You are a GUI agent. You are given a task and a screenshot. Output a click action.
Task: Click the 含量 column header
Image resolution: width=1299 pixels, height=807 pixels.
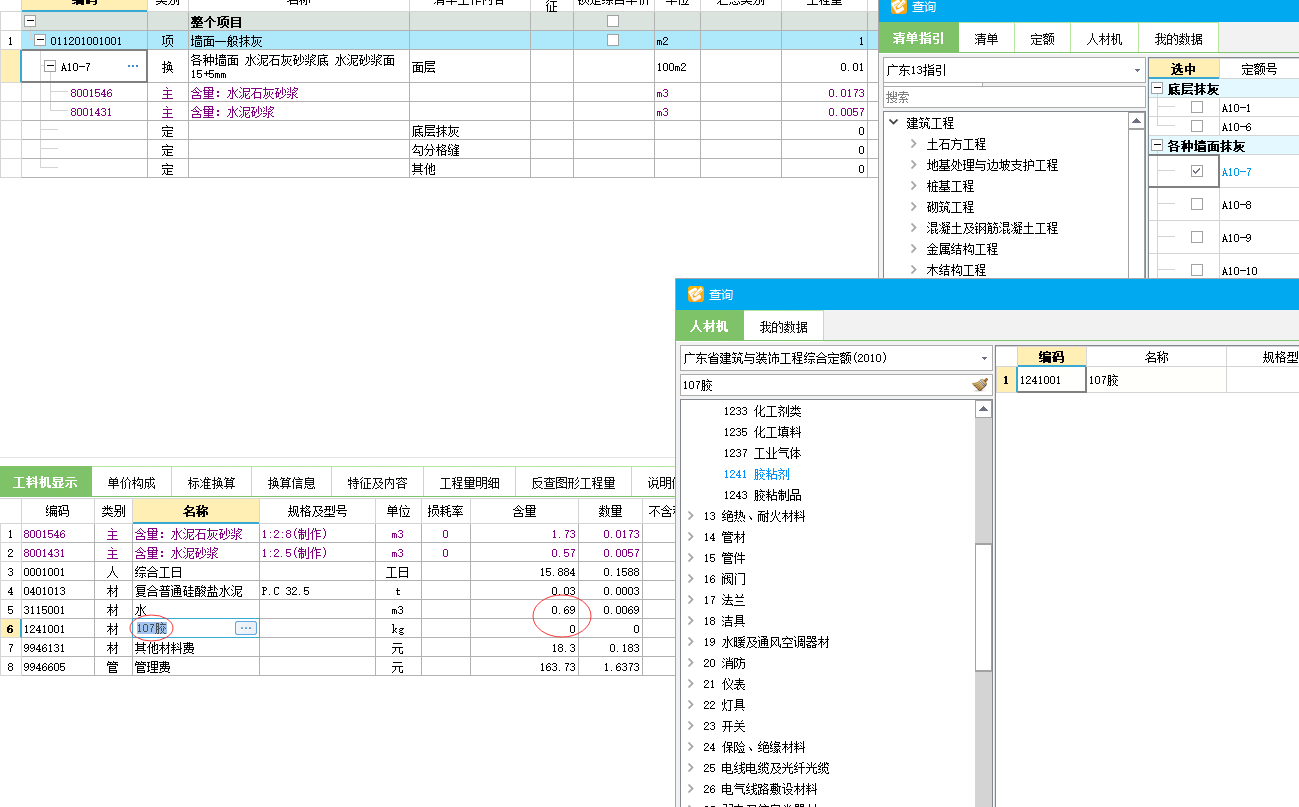(x=526, y=511)
